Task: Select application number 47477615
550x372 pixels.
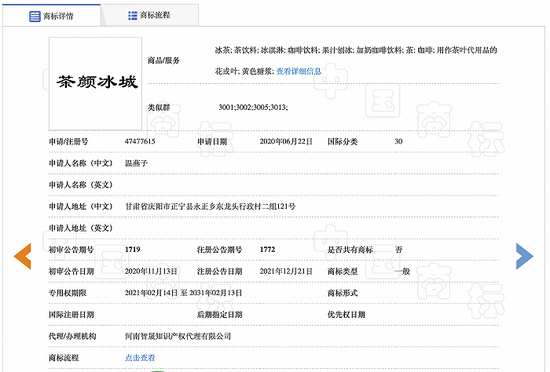Action: coord(140,141)
